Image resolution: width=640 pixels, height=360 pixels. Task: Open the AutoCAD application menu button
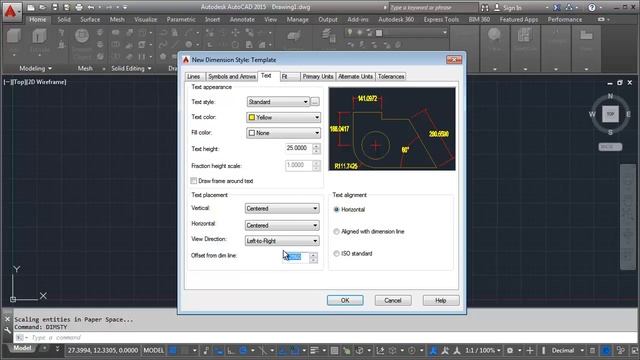[11, 11]
